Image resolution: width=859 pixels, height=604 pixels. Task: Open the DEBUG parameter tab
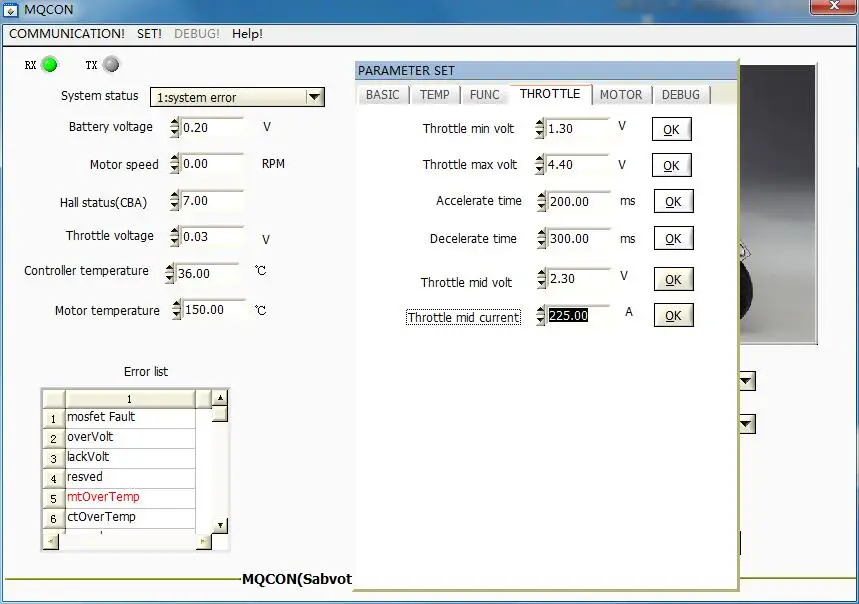[680, 95]
